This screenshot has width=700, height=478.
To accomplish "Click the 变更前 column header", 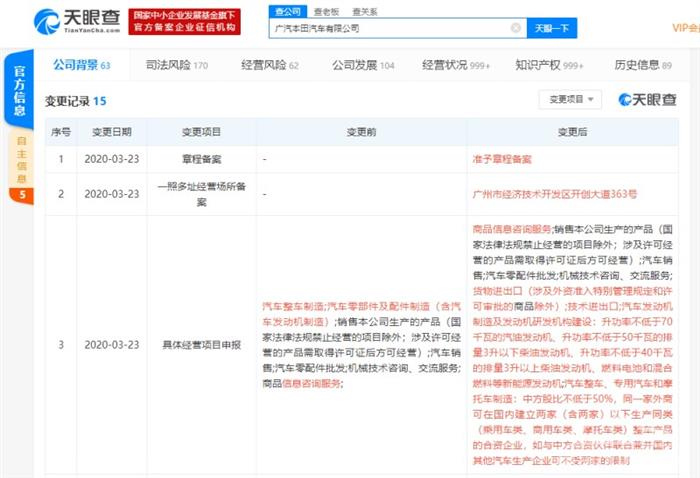I will tap(362, 132).
